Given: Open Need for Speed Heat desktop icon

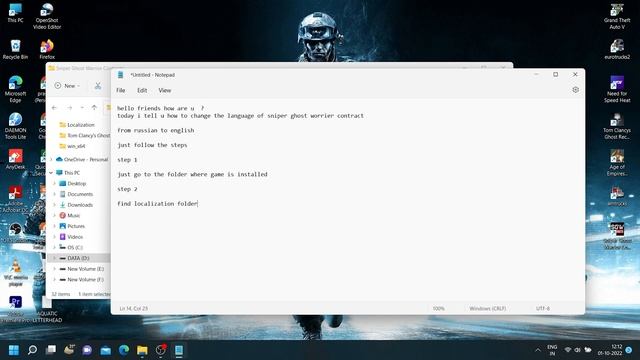Looking at the screenshot, I should point(617,89).
